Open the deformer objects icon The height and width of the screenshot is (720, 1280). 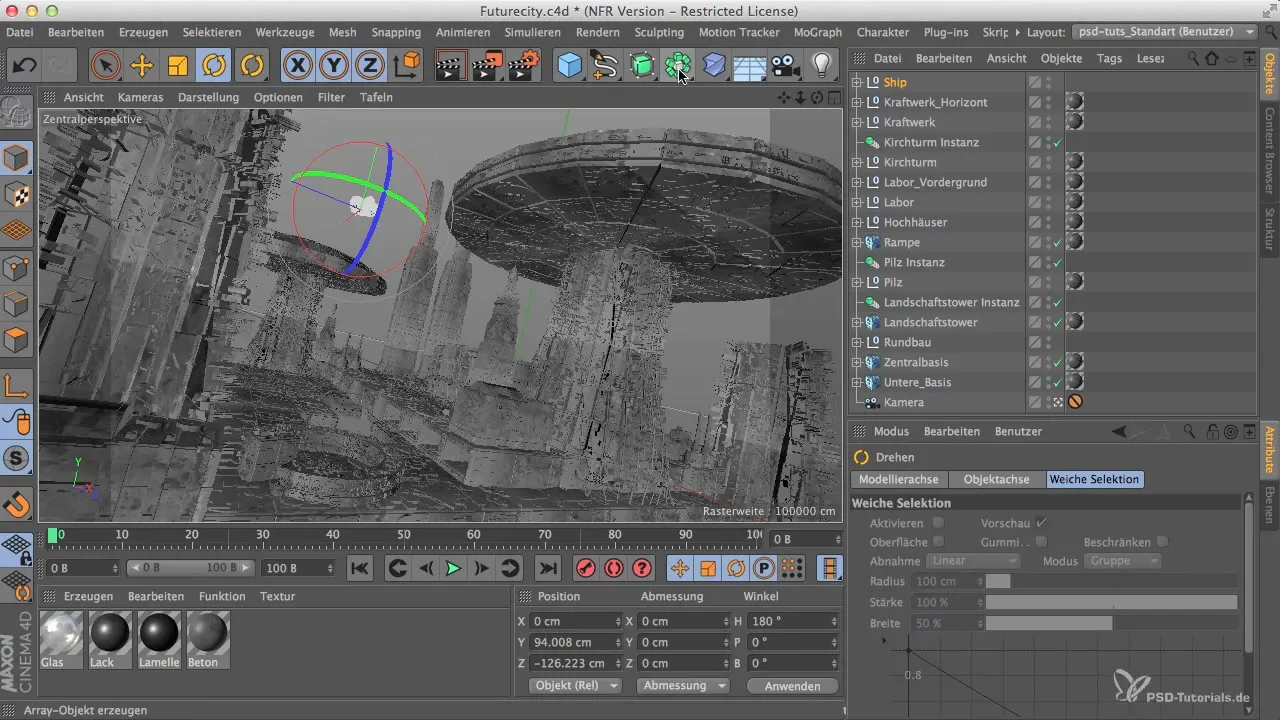713,66
